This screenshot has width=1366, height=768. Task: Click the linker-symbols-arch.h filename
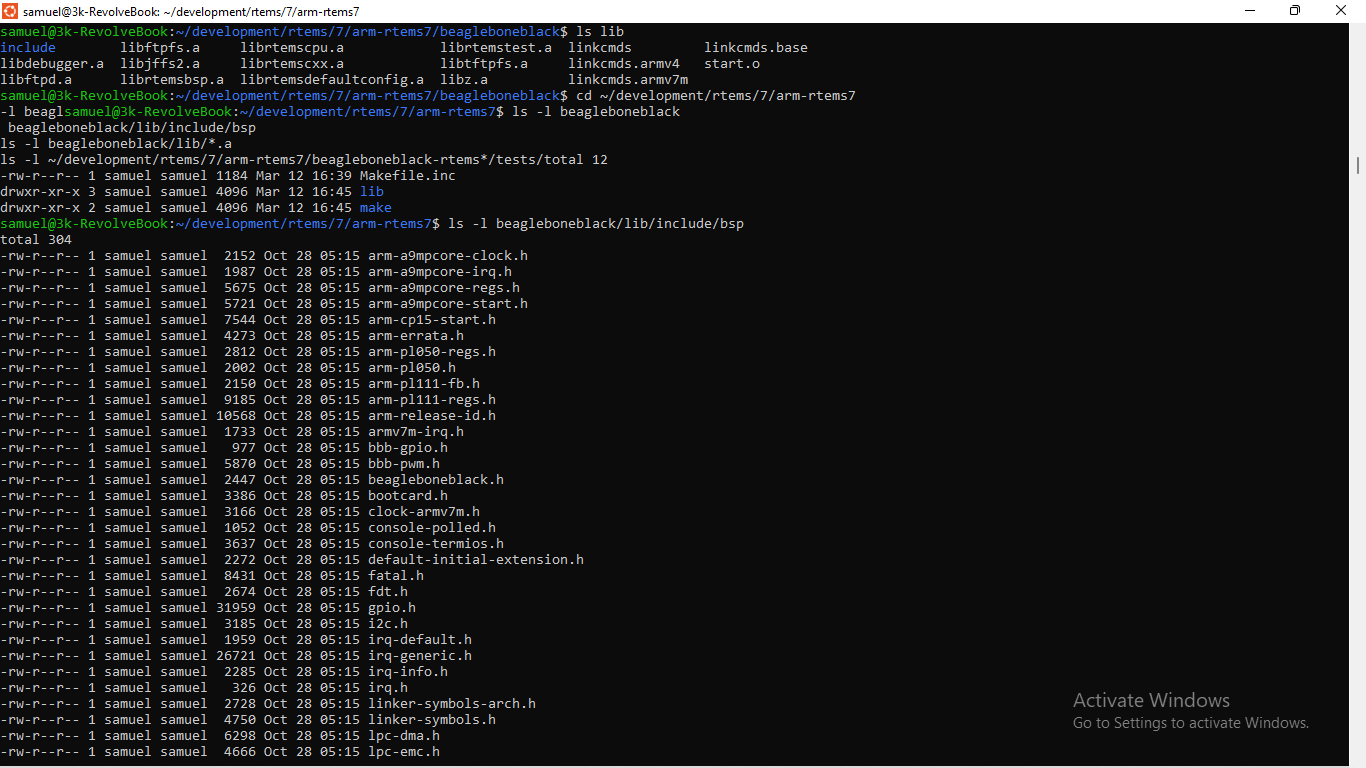(x=452, y=703)
